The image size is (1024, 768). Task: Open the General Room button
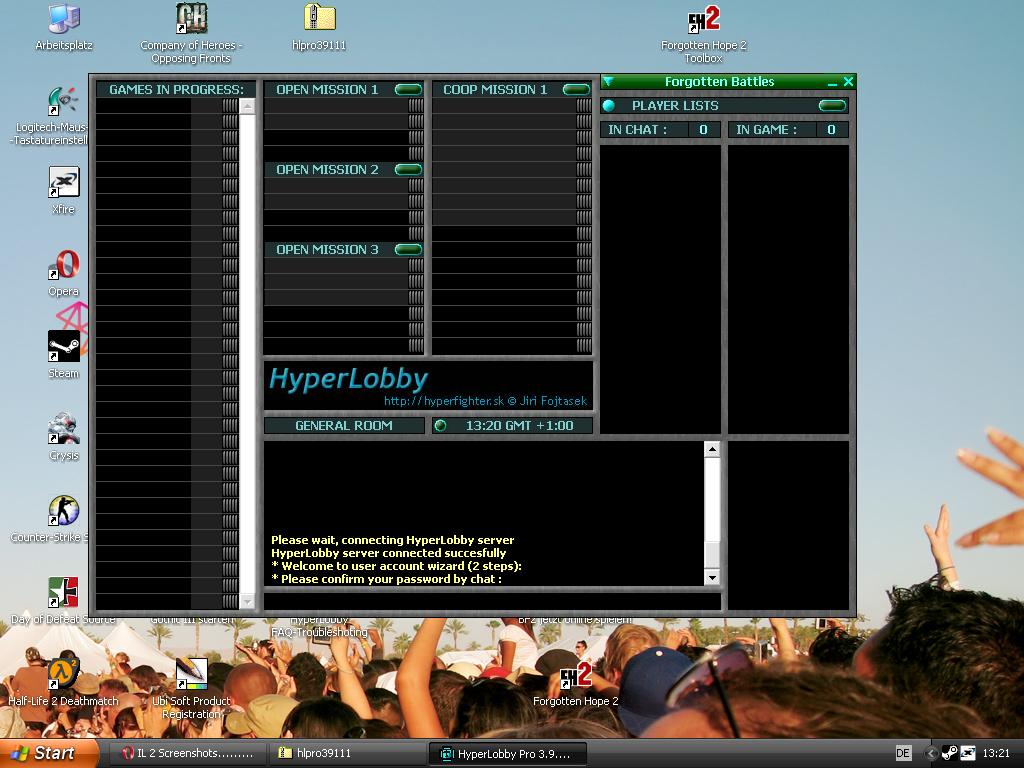[x=344, y=426]
